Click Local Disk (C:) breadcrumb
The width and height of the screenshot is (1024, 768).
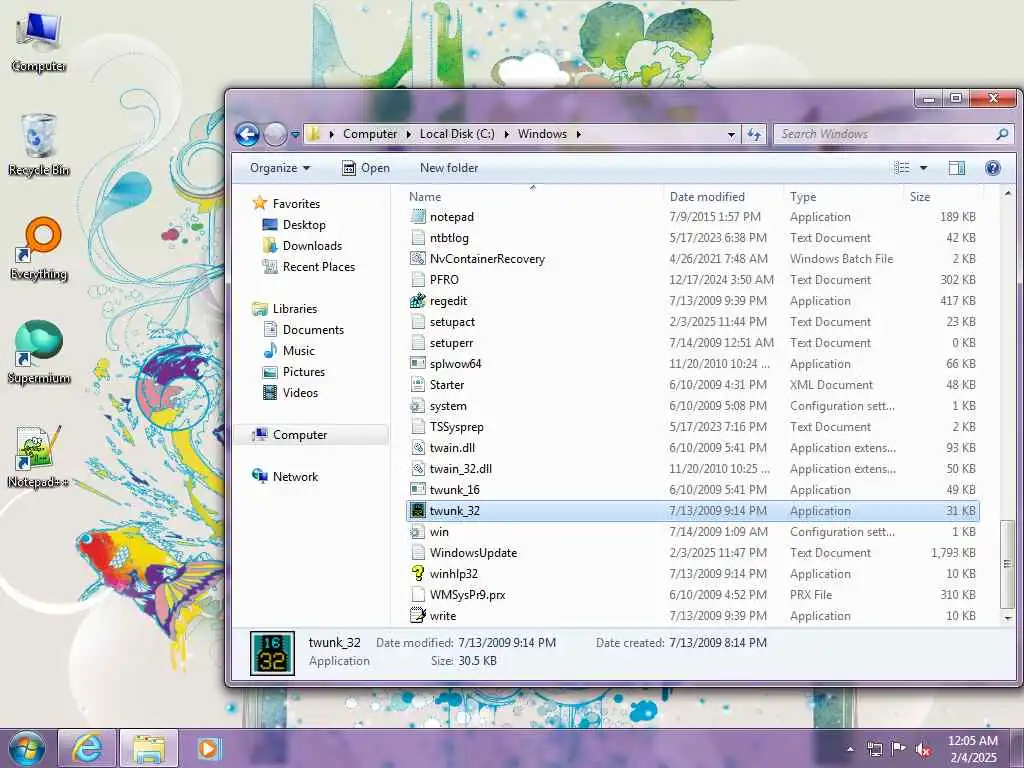click(457, 134)
